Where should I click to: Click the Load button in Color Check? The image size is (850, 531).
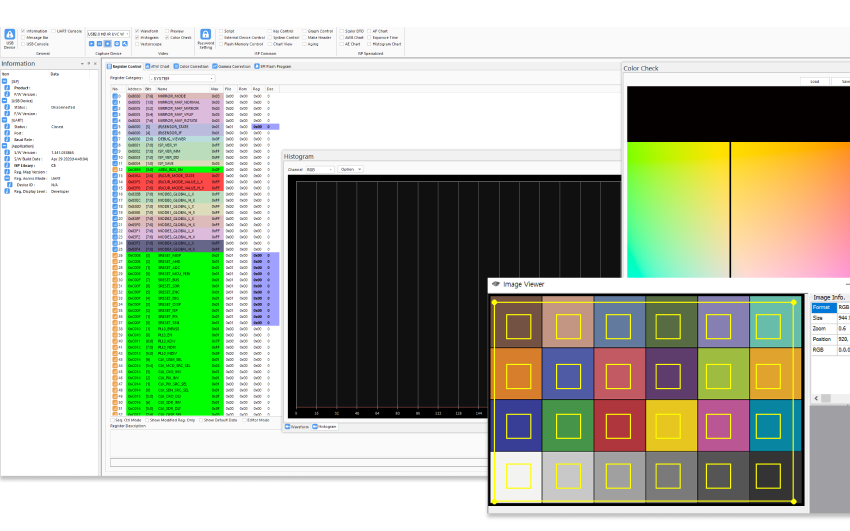click(x=815, y=81)
